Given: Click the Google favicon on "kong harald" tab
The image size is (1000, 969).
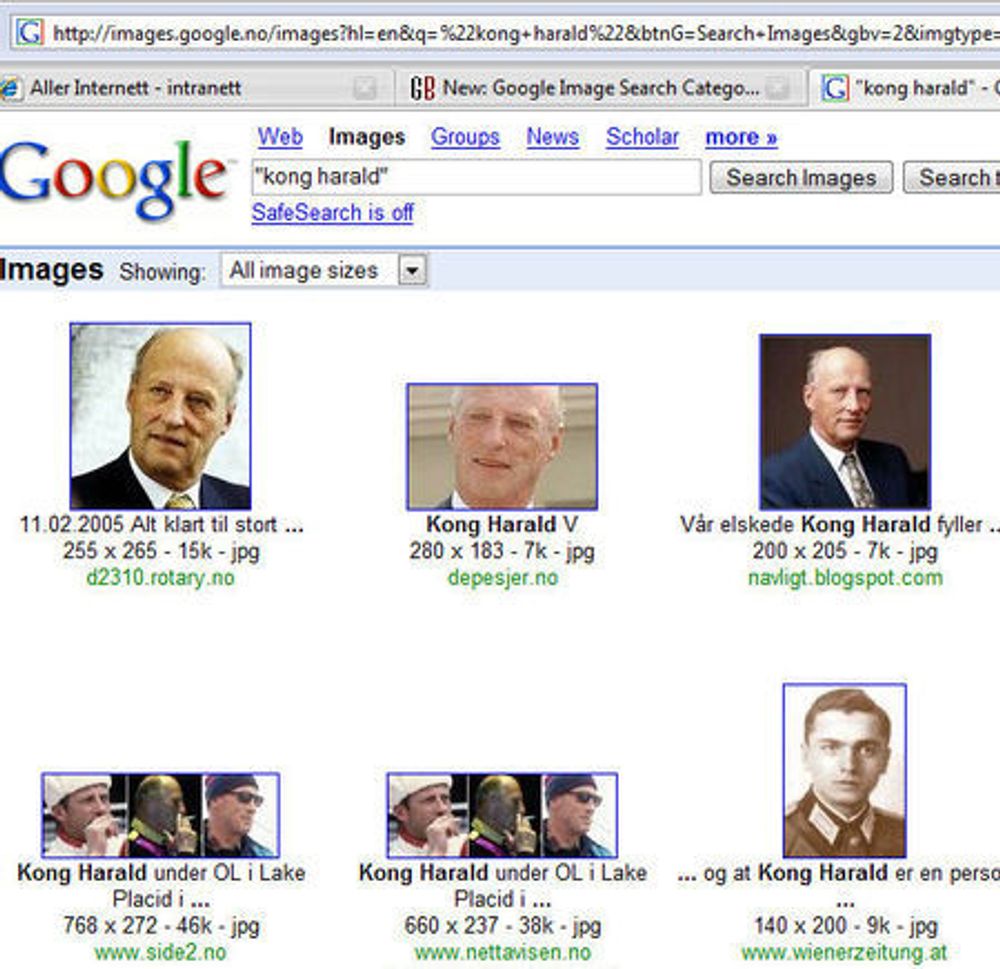Looking at the screenshot, I should pos(835,88).
